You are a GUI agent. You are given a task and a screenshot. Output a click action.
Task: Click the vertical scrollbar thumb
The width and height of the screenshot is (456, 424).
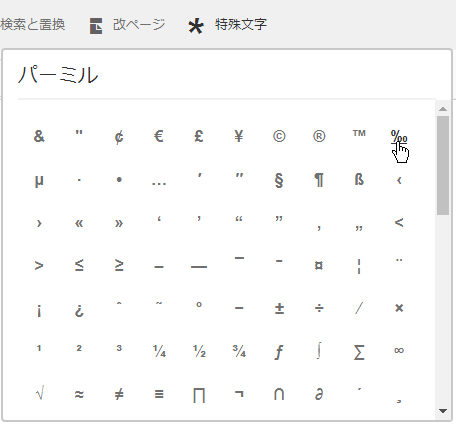pos(443,165)
